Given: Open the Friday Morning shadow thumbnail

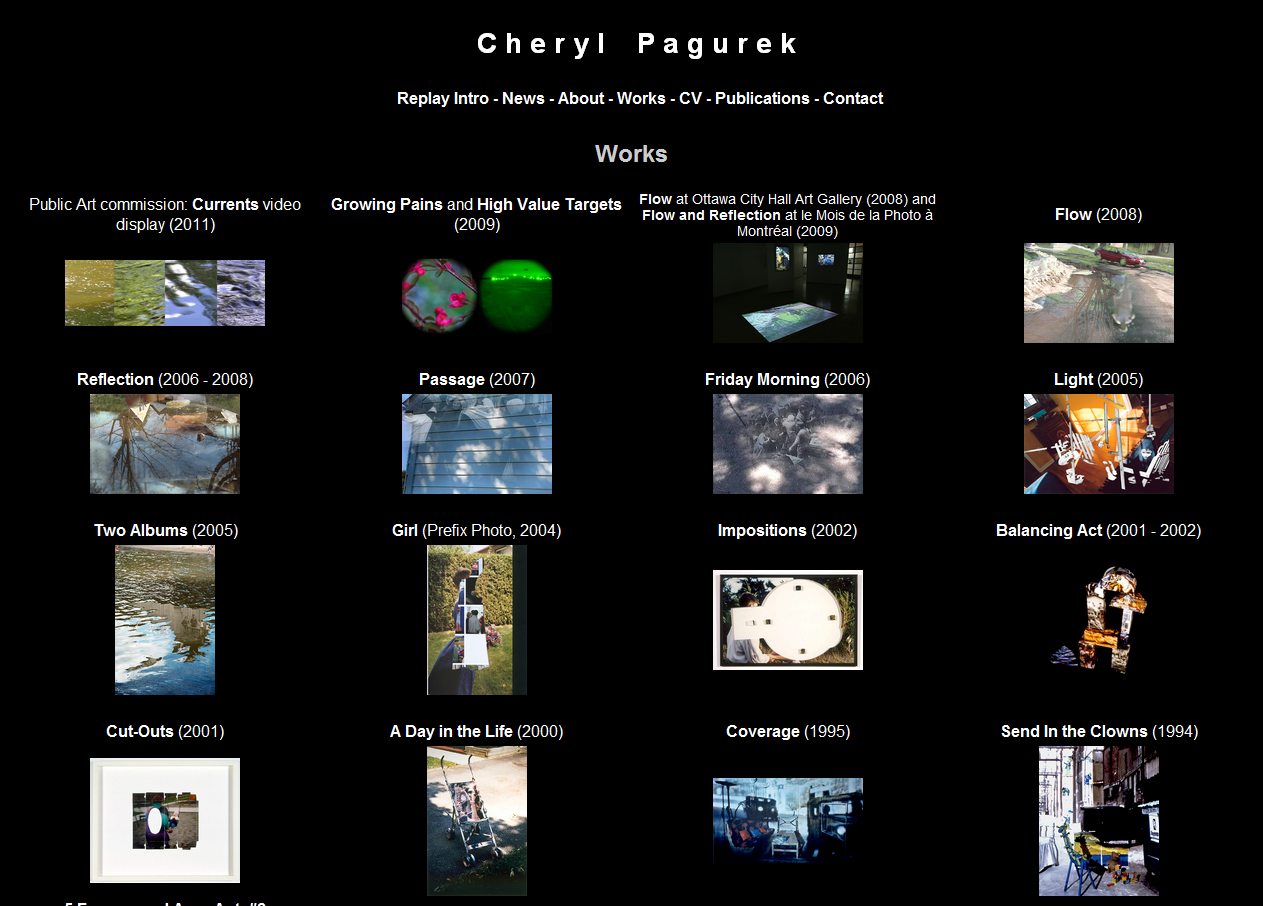Looking at the screenshot, I should [x=787, y=444].
